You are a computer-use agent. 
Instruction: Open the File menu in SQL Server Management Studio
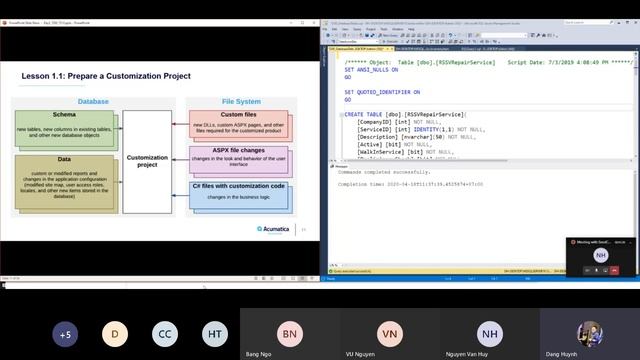tap(325, 29)
